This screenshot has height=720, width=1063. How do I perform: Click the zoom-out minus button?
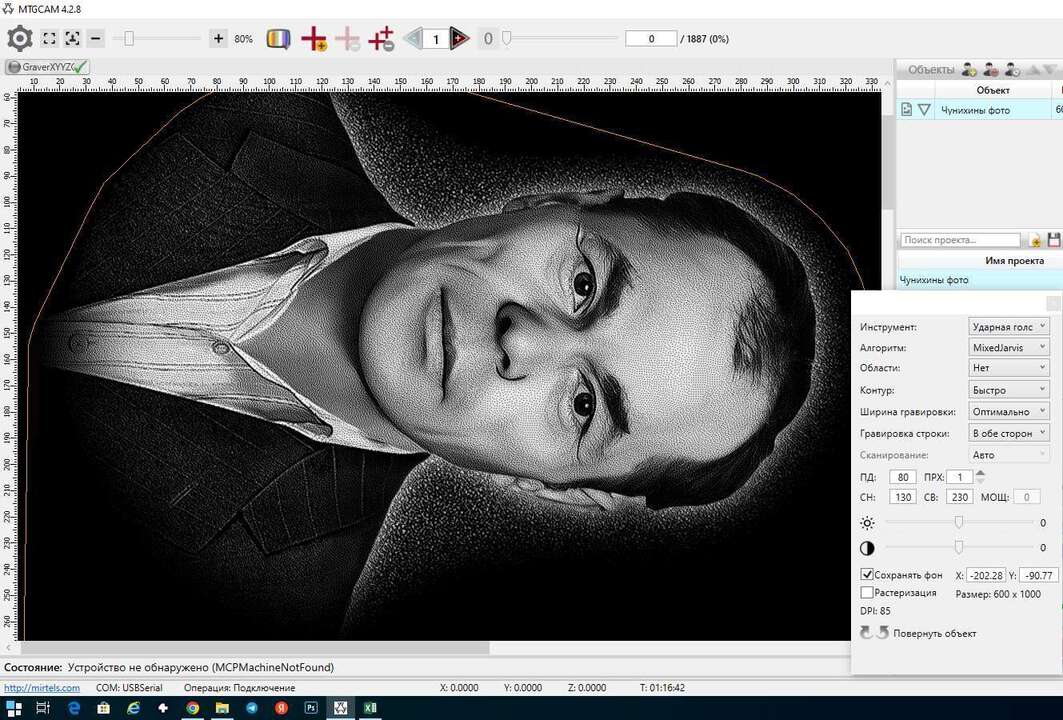[x=96, y=39]
